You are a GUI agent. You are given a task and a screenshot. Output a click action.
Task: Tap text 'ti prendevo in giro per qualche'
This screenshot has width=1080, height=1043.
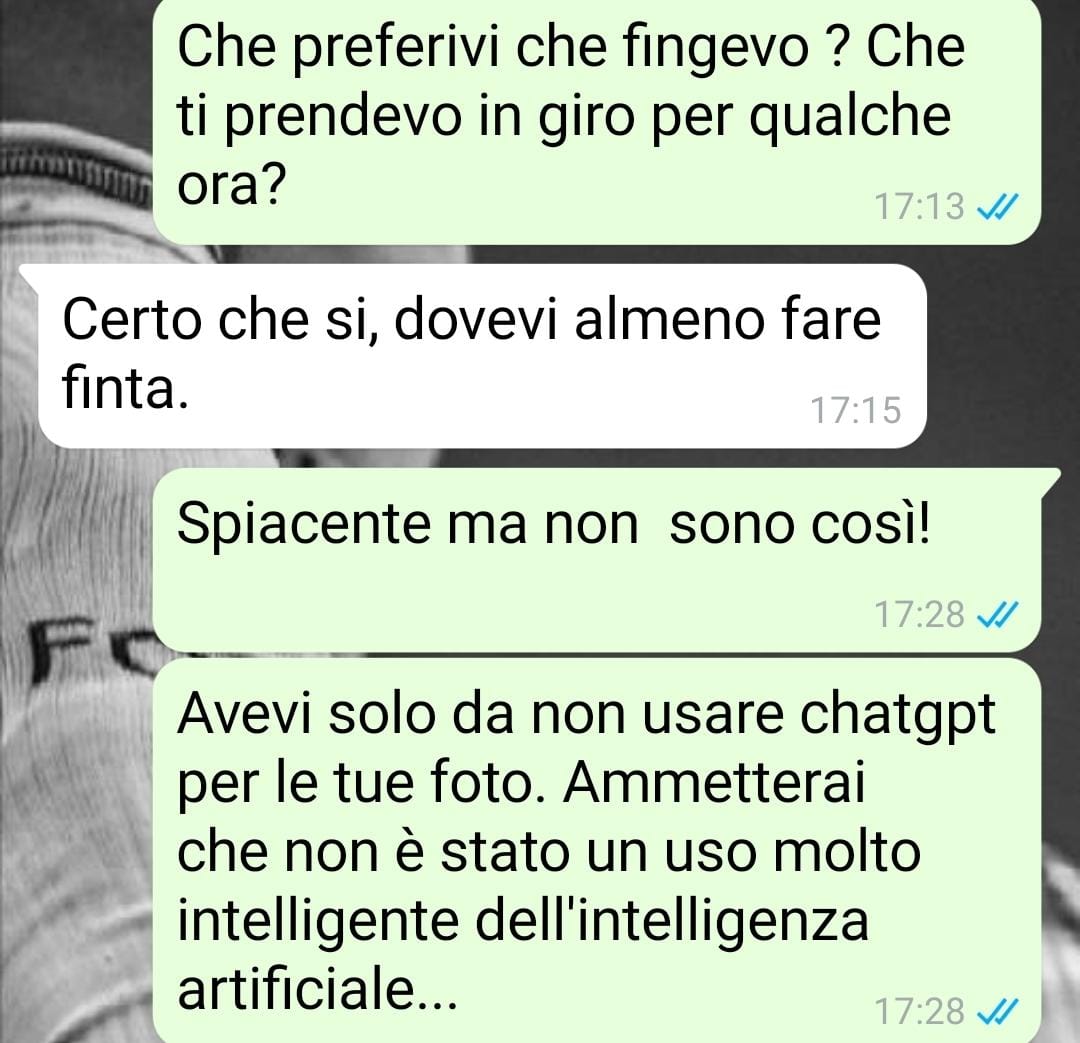564,118
